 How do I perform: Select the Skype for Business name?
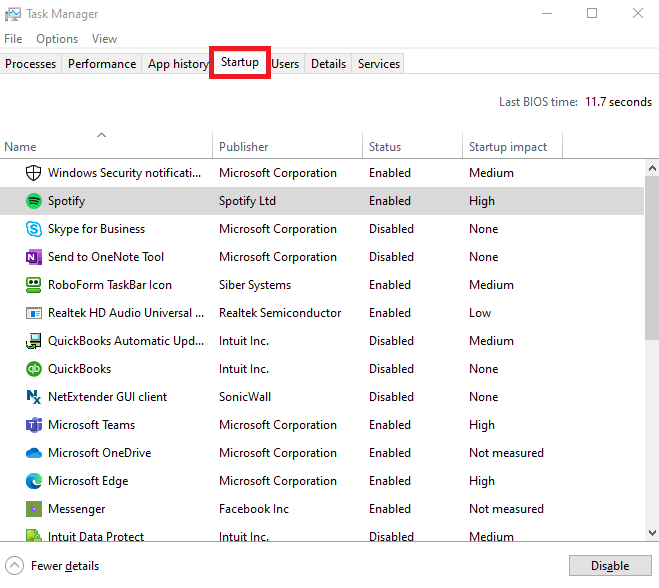(96, 229)
